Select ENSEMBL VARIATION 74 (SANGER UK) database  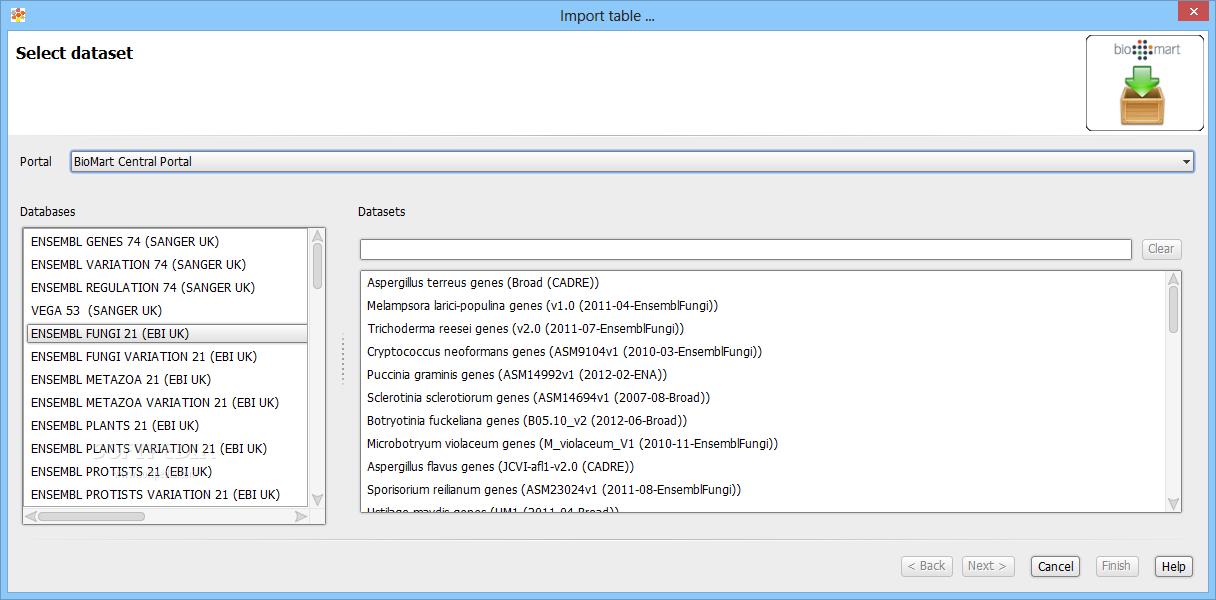tap(167, 265)
